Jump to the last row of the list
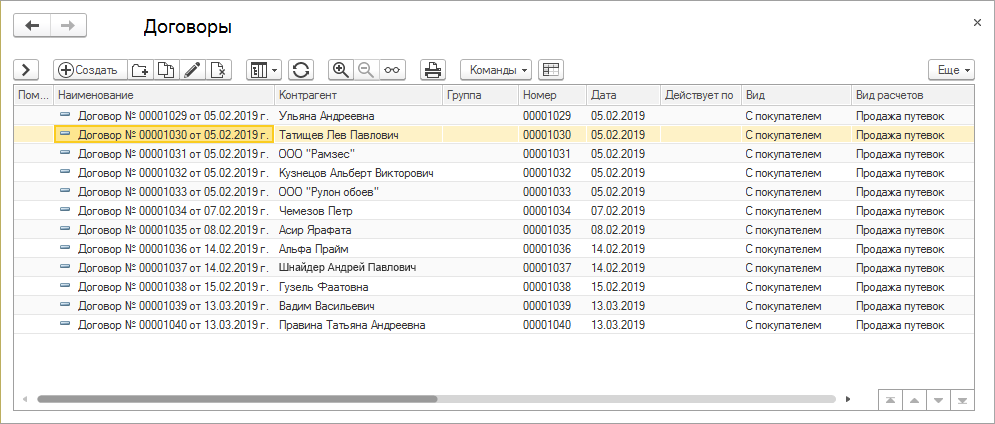 (962, 400)
